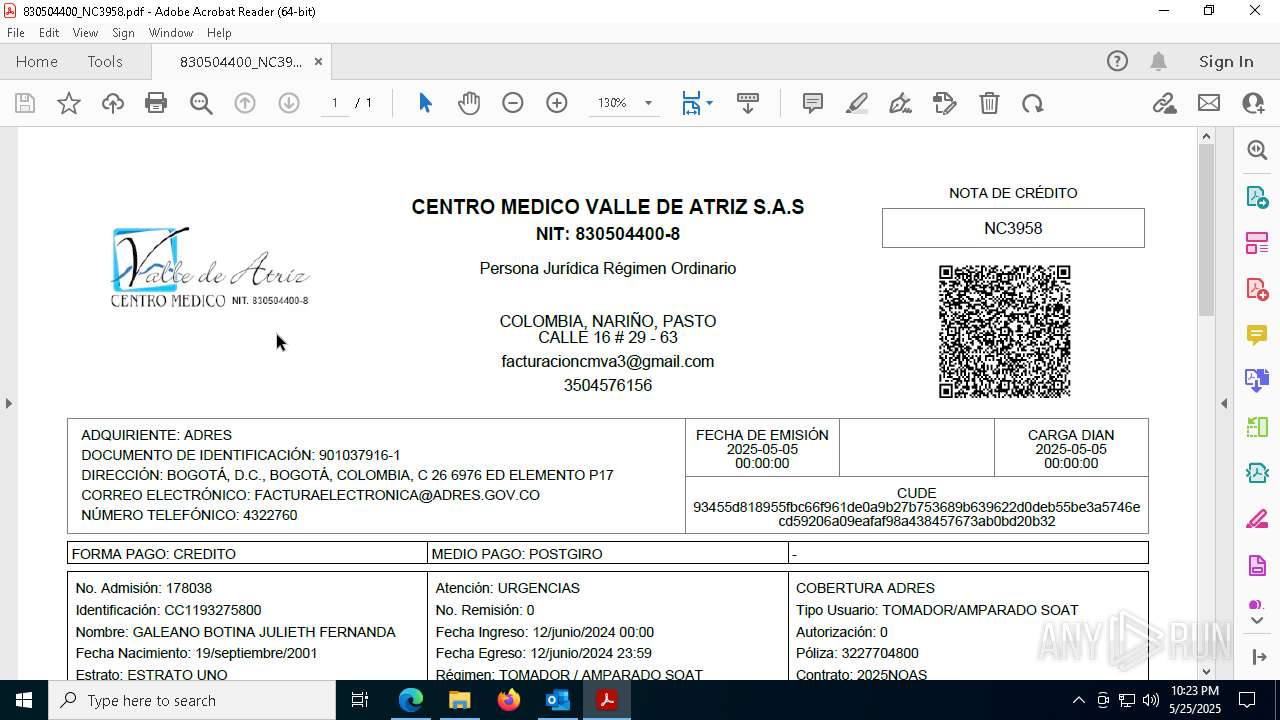Launch Microsoft Edge from the taskbar
The width and height of the screenshot is (1280, 720).
point(411,700)
